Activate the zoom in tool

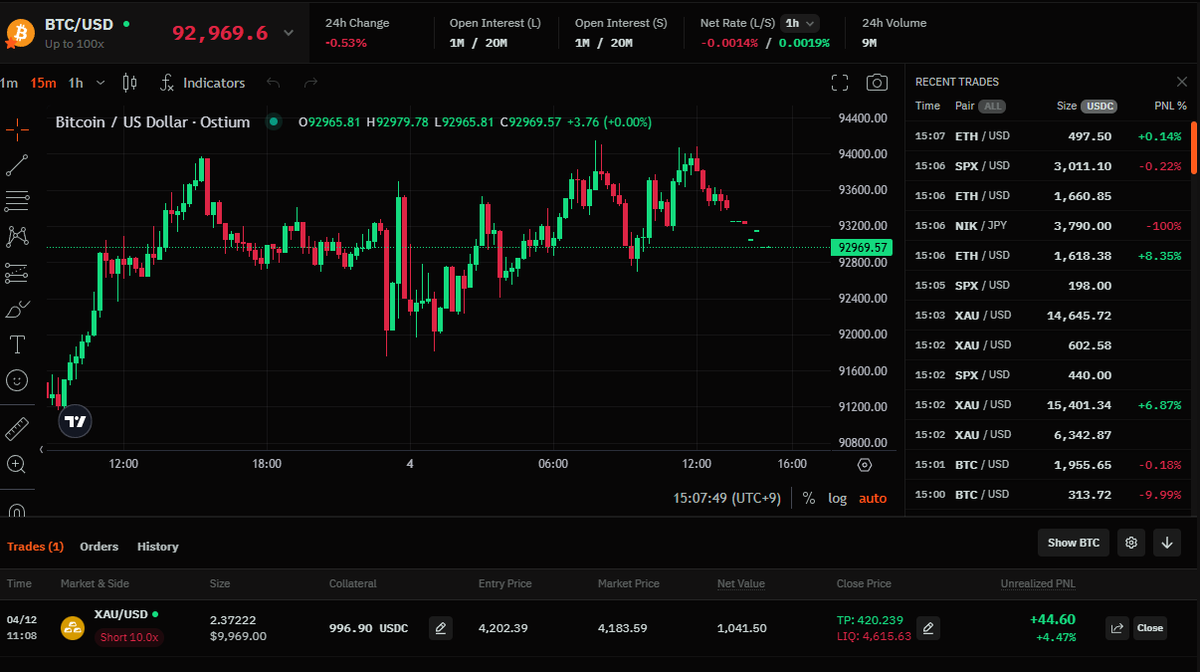pos(17,464)
